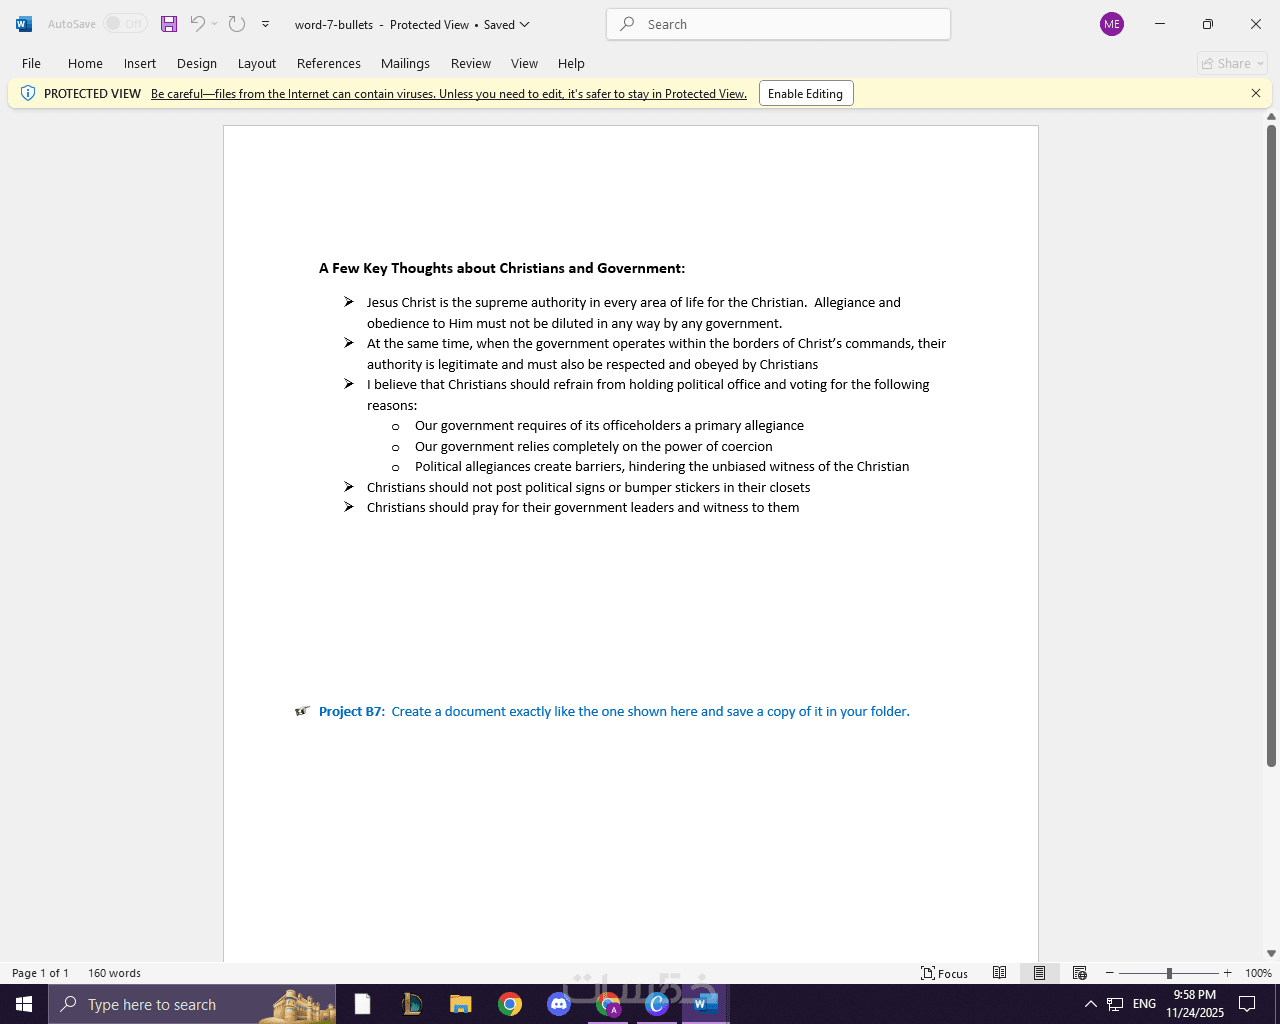This screenshot has width=1280, height=1024.
Task: Click the scrollbar up arrow
Action: (x=1271, y=117)
